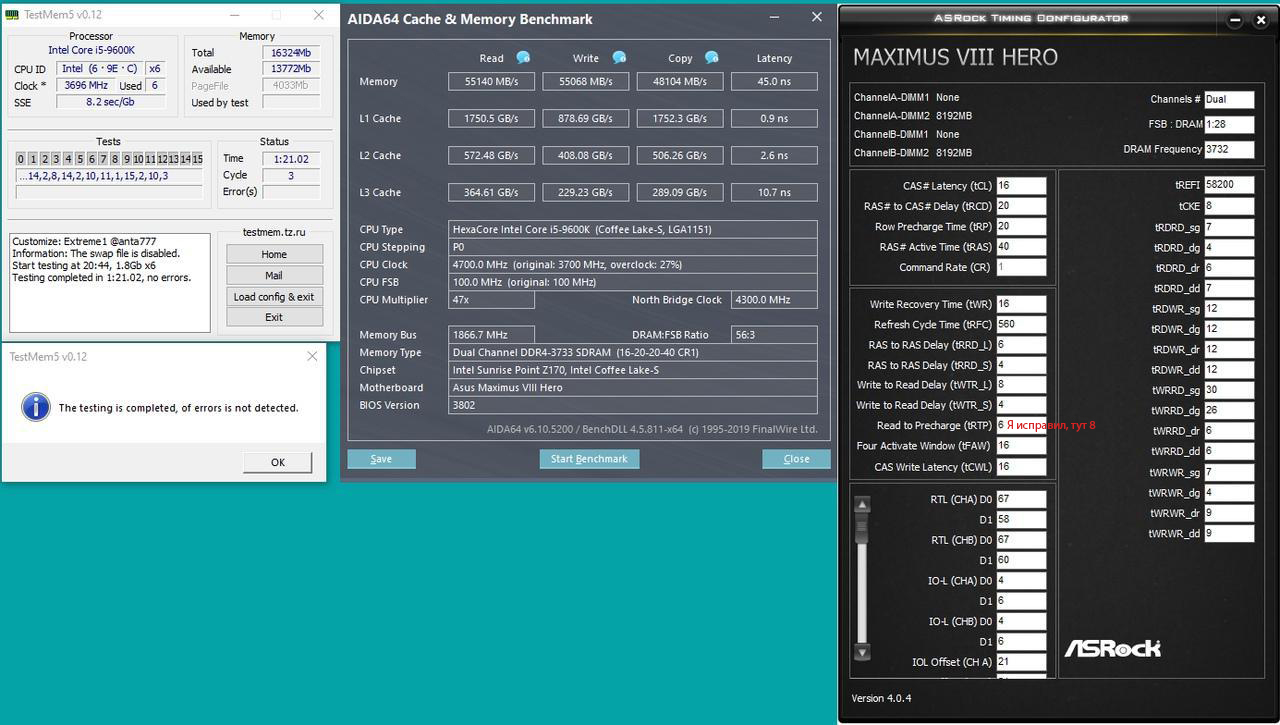
Task: Click the RAS# Active Time (tRAS) field
Action: pos(1021,247)
